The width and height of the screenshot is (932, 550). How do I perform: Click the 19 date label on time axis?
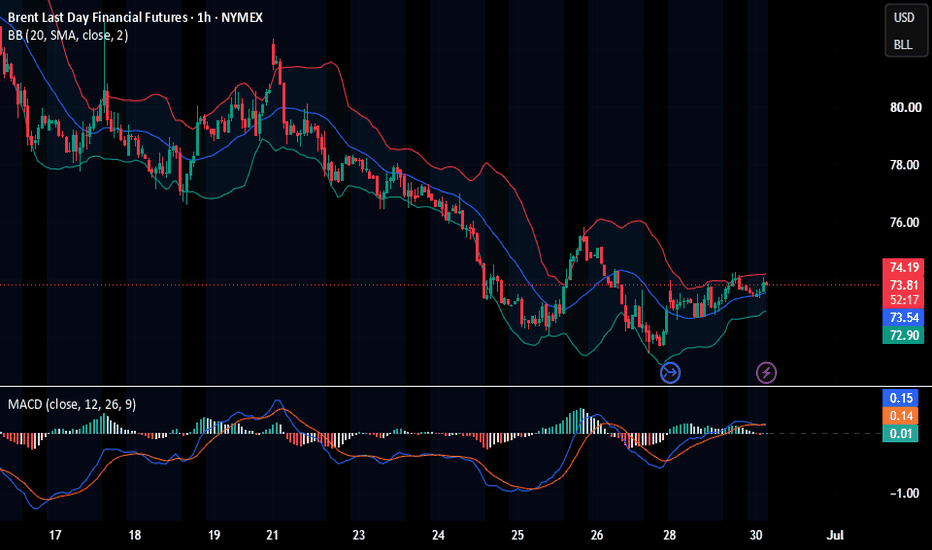214,535
